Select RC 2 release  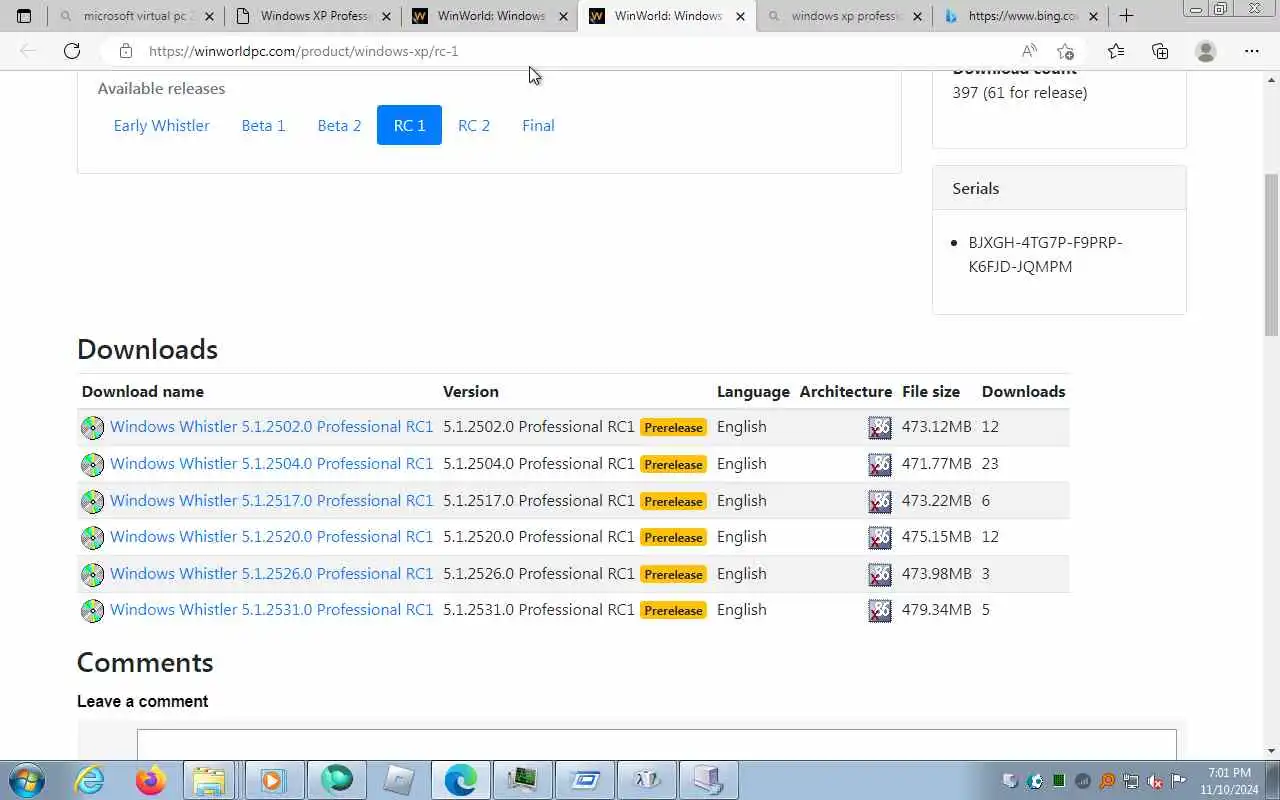pyautogui.click(x=474, y=125)
